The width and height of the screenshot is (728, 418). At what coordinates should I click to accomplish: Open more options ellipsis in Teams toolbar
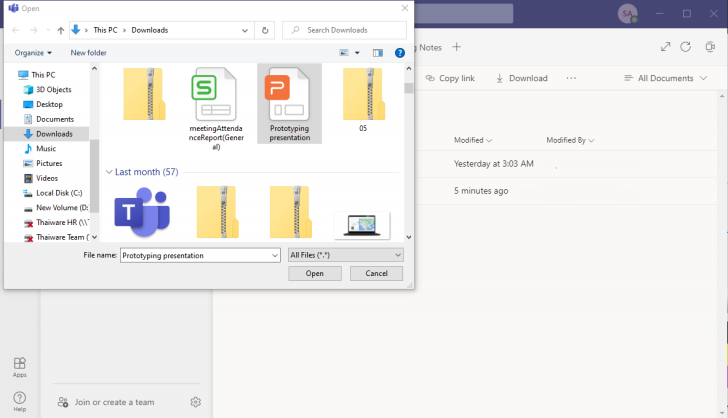point(571,78)
